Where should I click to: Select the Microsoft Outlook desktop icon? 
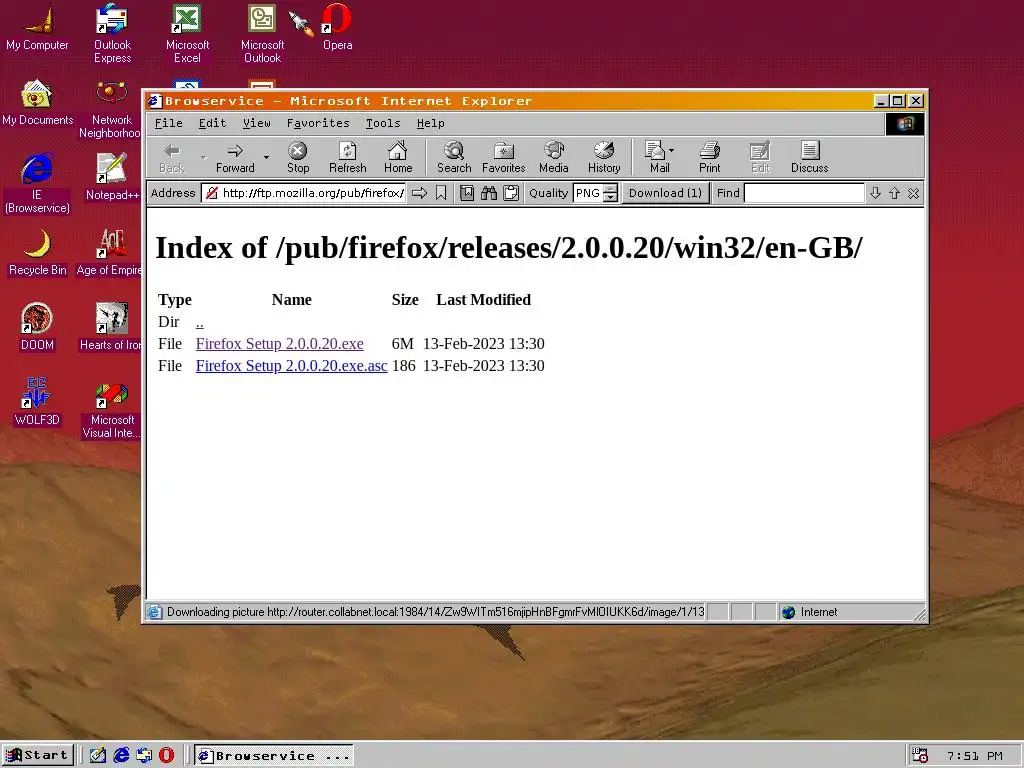[263, 33]
